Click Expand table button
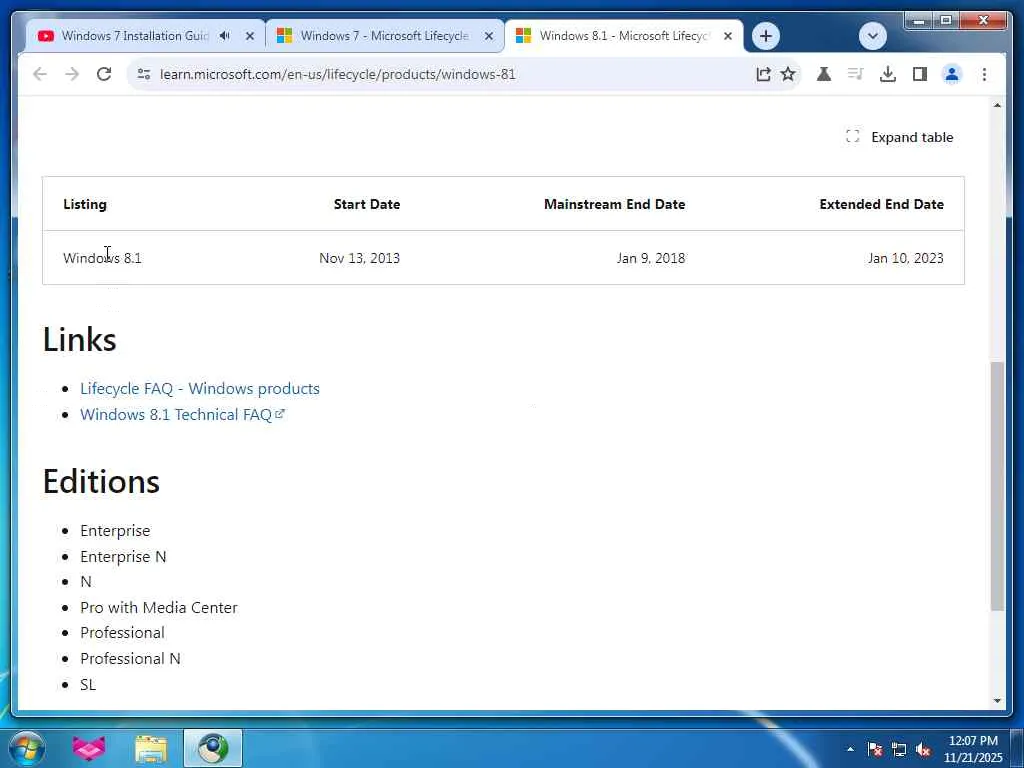1024x768 pixels. pyautogui.click(x=899, y=137)
